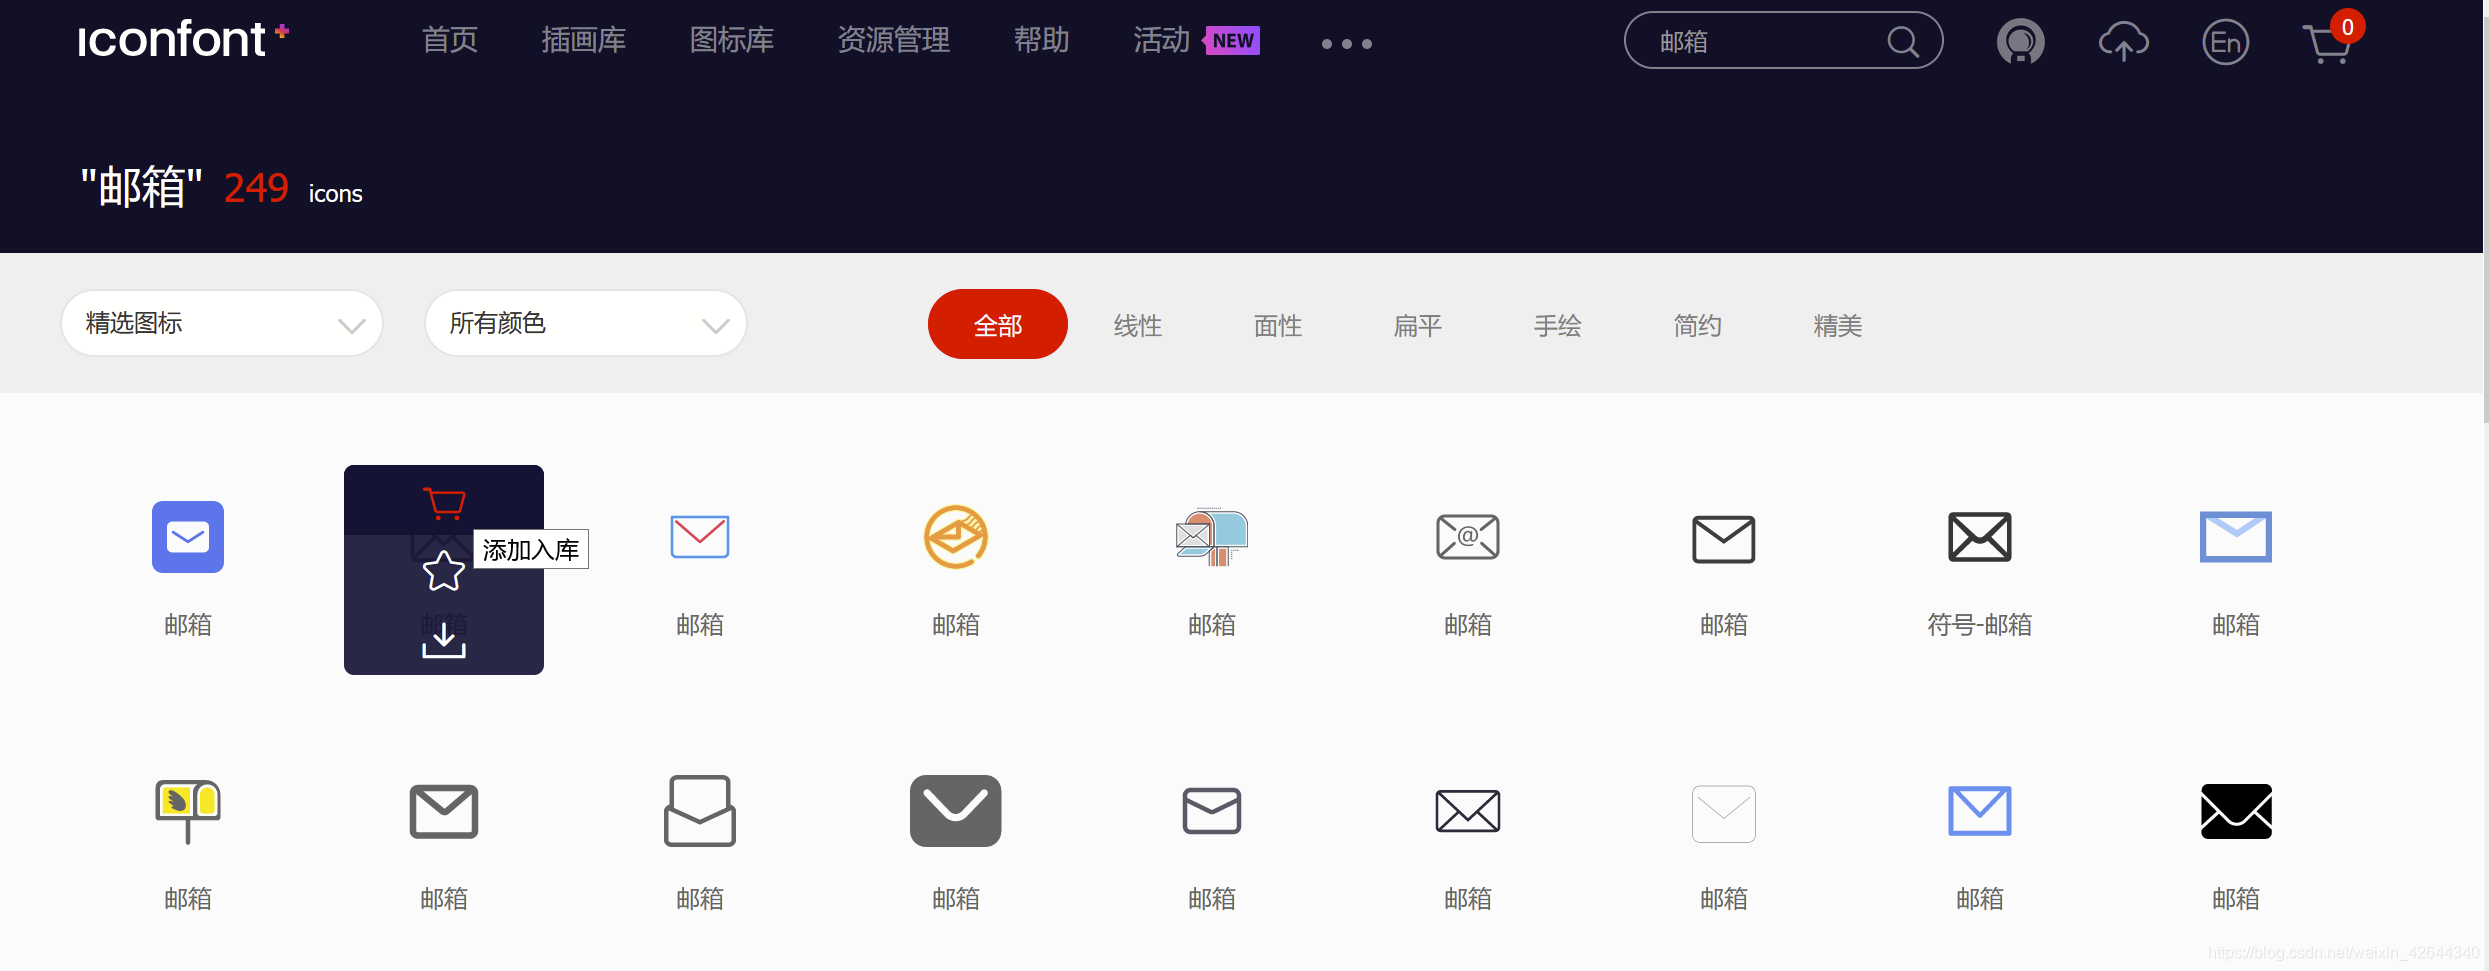
Task: Open the 帮助 help menu
Action: pyautogui.click(x=1042, y=41)
